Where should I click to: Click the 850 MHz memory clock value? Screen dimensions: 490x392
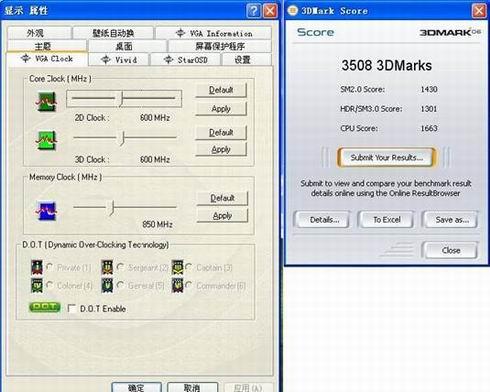[x=157, y=224]
